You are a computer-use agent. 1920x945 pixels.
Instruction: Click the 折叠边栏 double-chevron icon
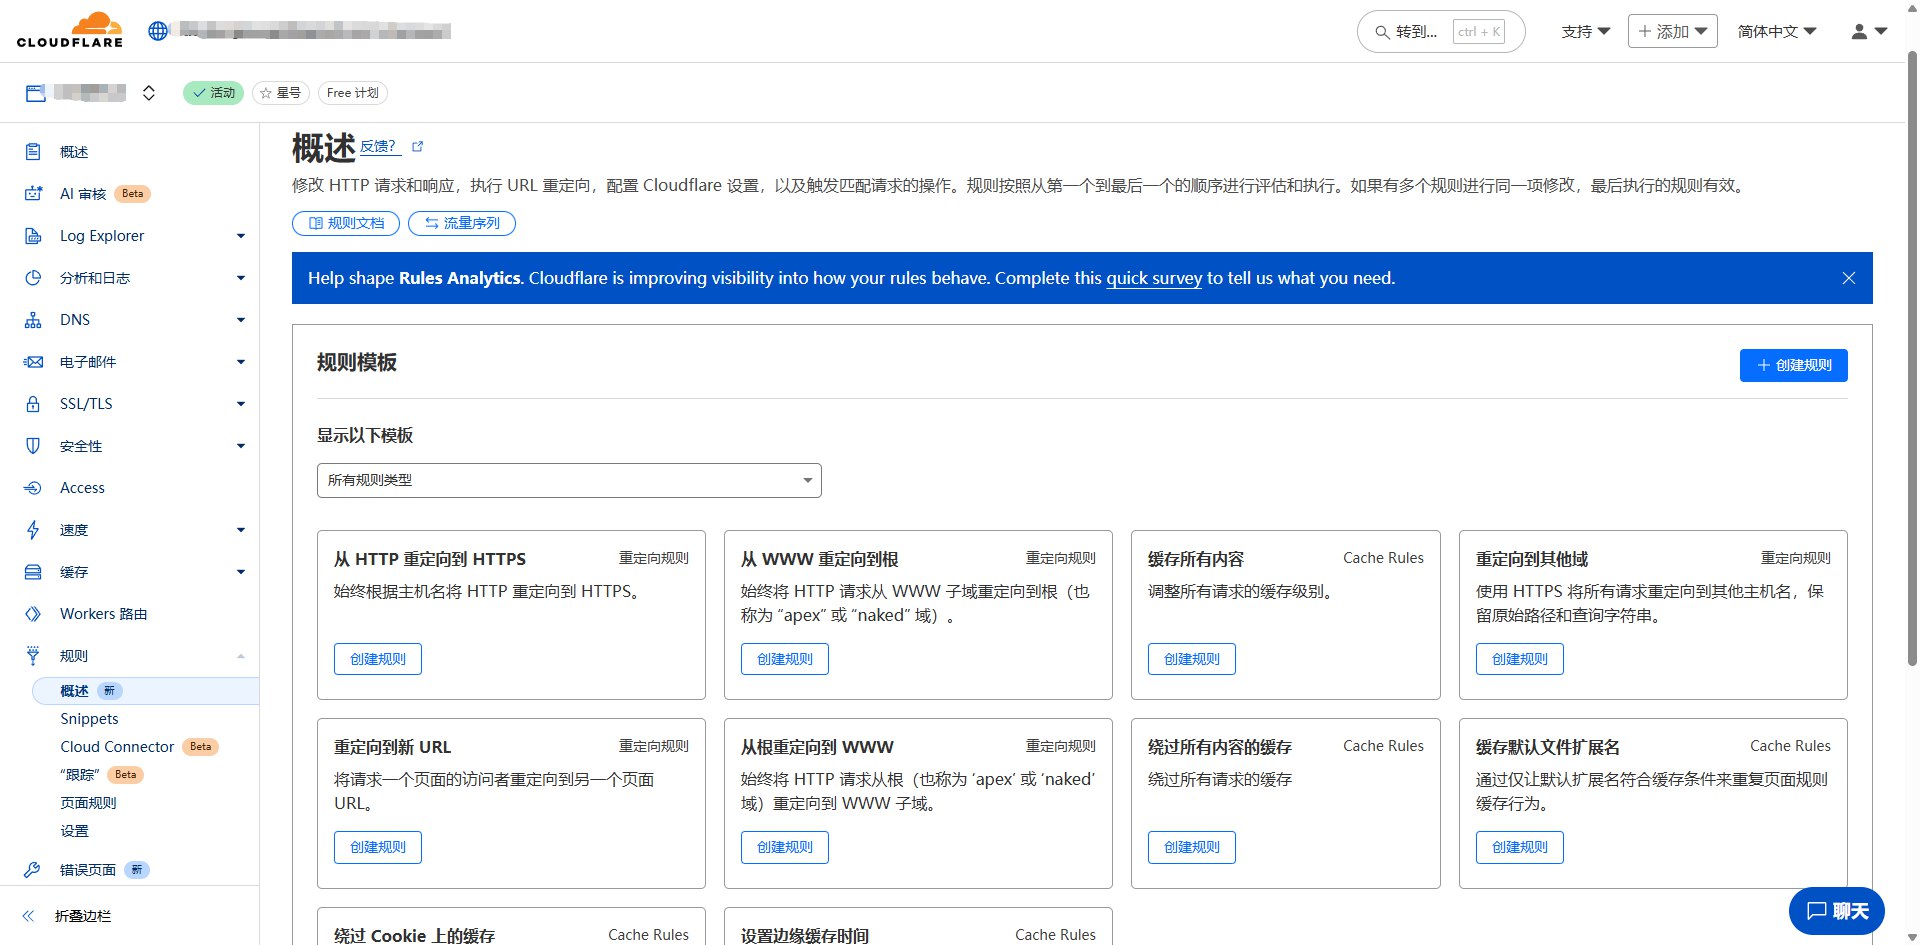click(x=28, y=916)
